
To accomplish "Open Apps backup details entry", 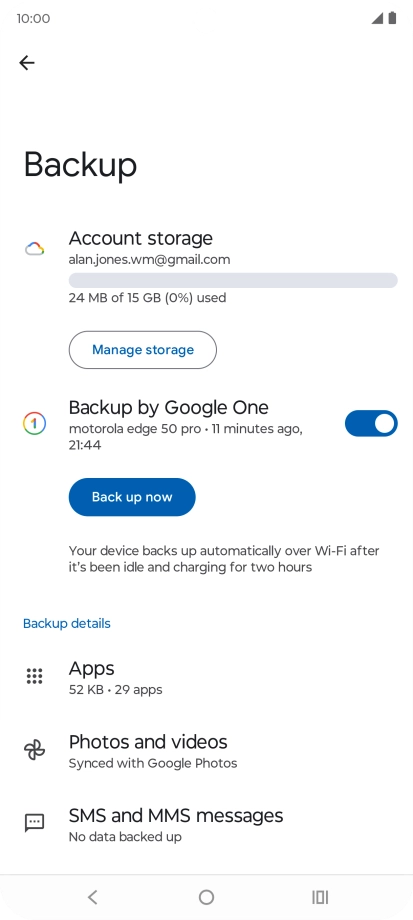I will (x=206, y=677).
